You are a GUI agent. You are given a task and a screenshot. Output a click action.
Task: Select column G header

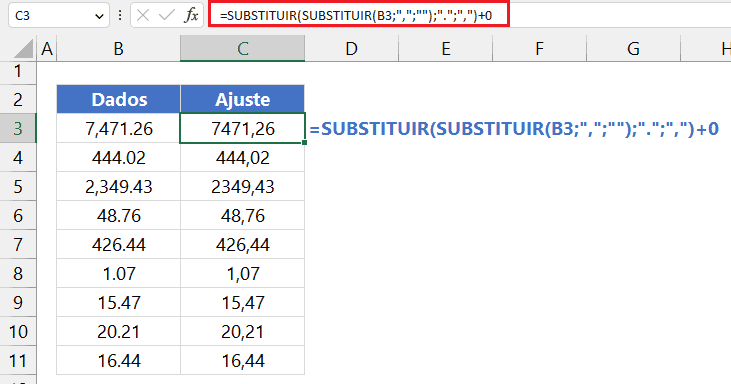click(633, 48)
